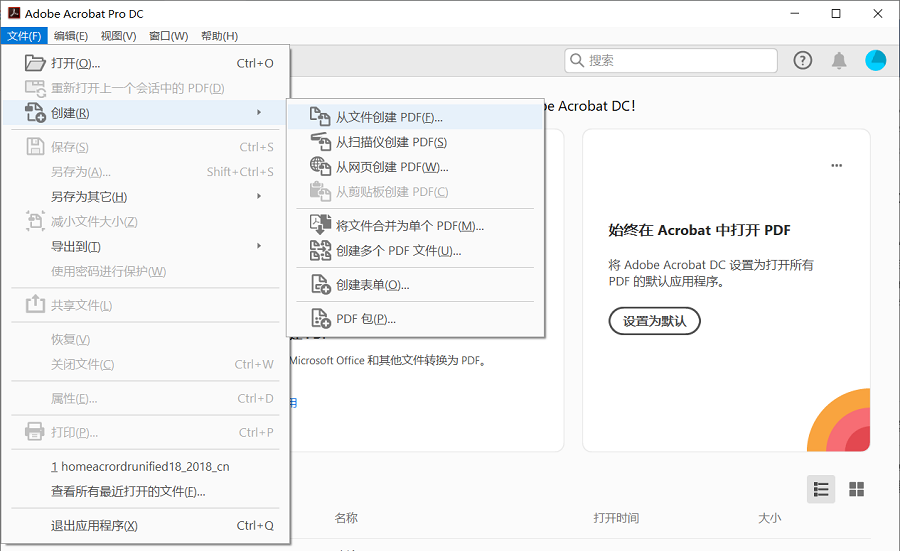The height and width of the screenshot is (551, 900).
Task: Switch to list view of recent files
Action: [x=821, y=489]
